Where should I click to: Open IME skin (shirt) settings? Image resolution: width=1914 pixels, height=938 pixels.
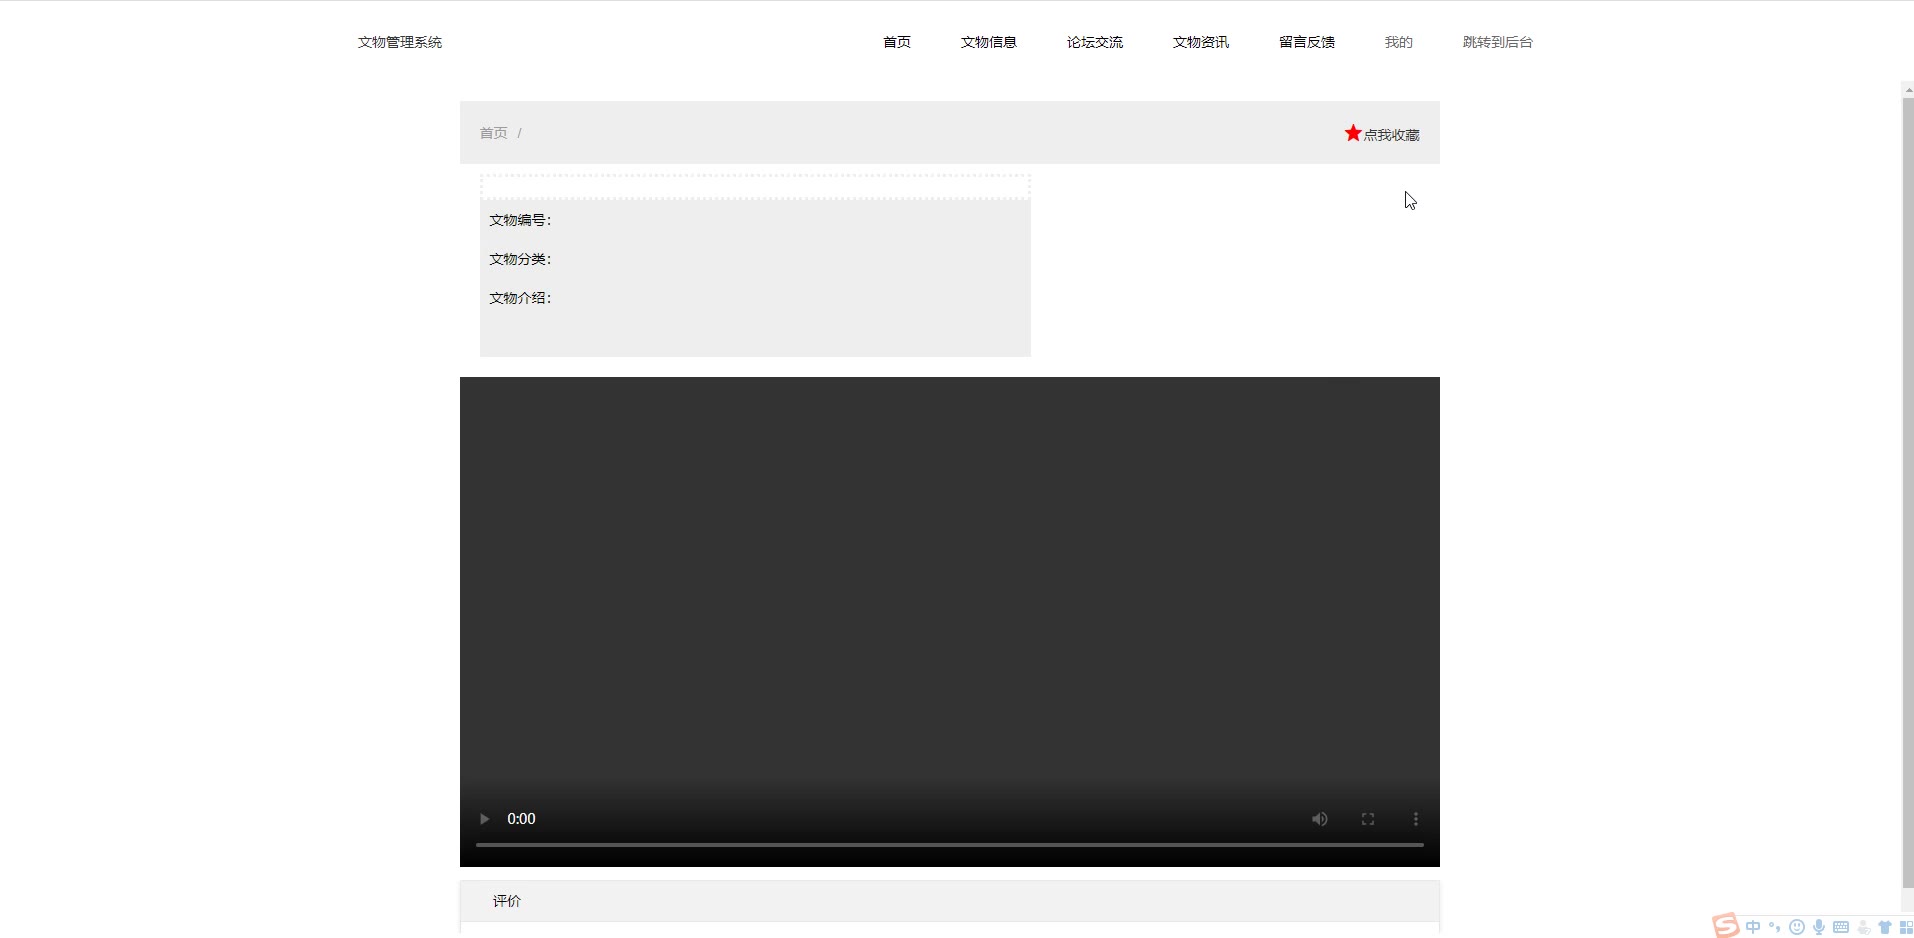click(x=1885, y=927)
